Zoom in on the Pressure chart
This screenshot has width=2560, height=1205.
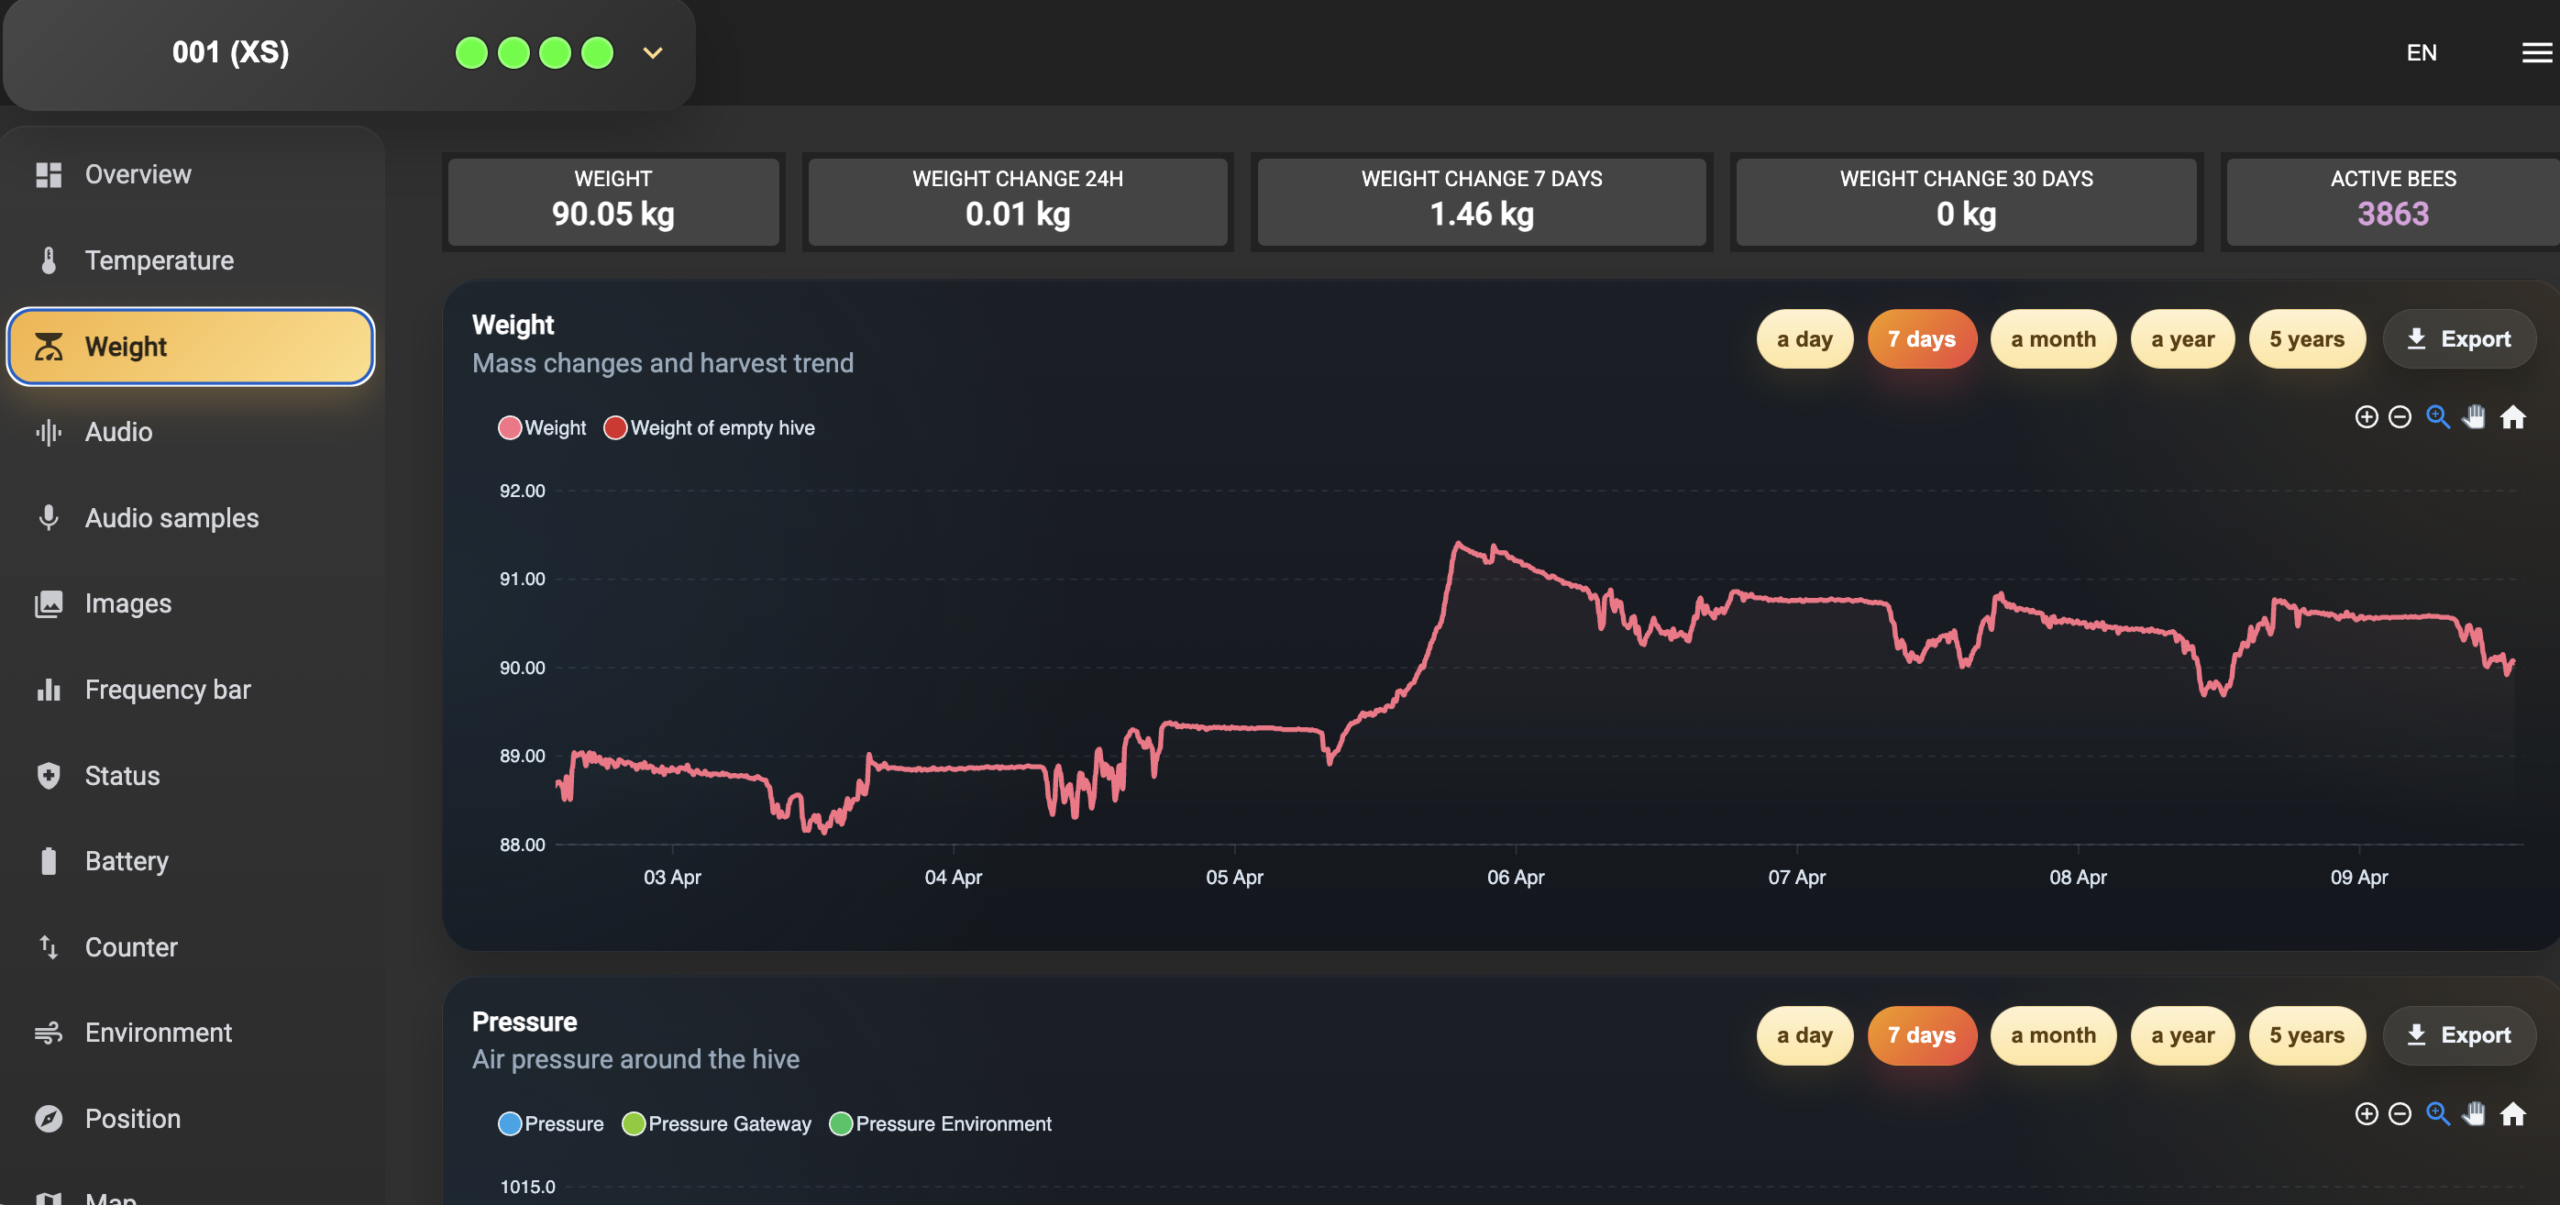click(x=2366, y=1114)
